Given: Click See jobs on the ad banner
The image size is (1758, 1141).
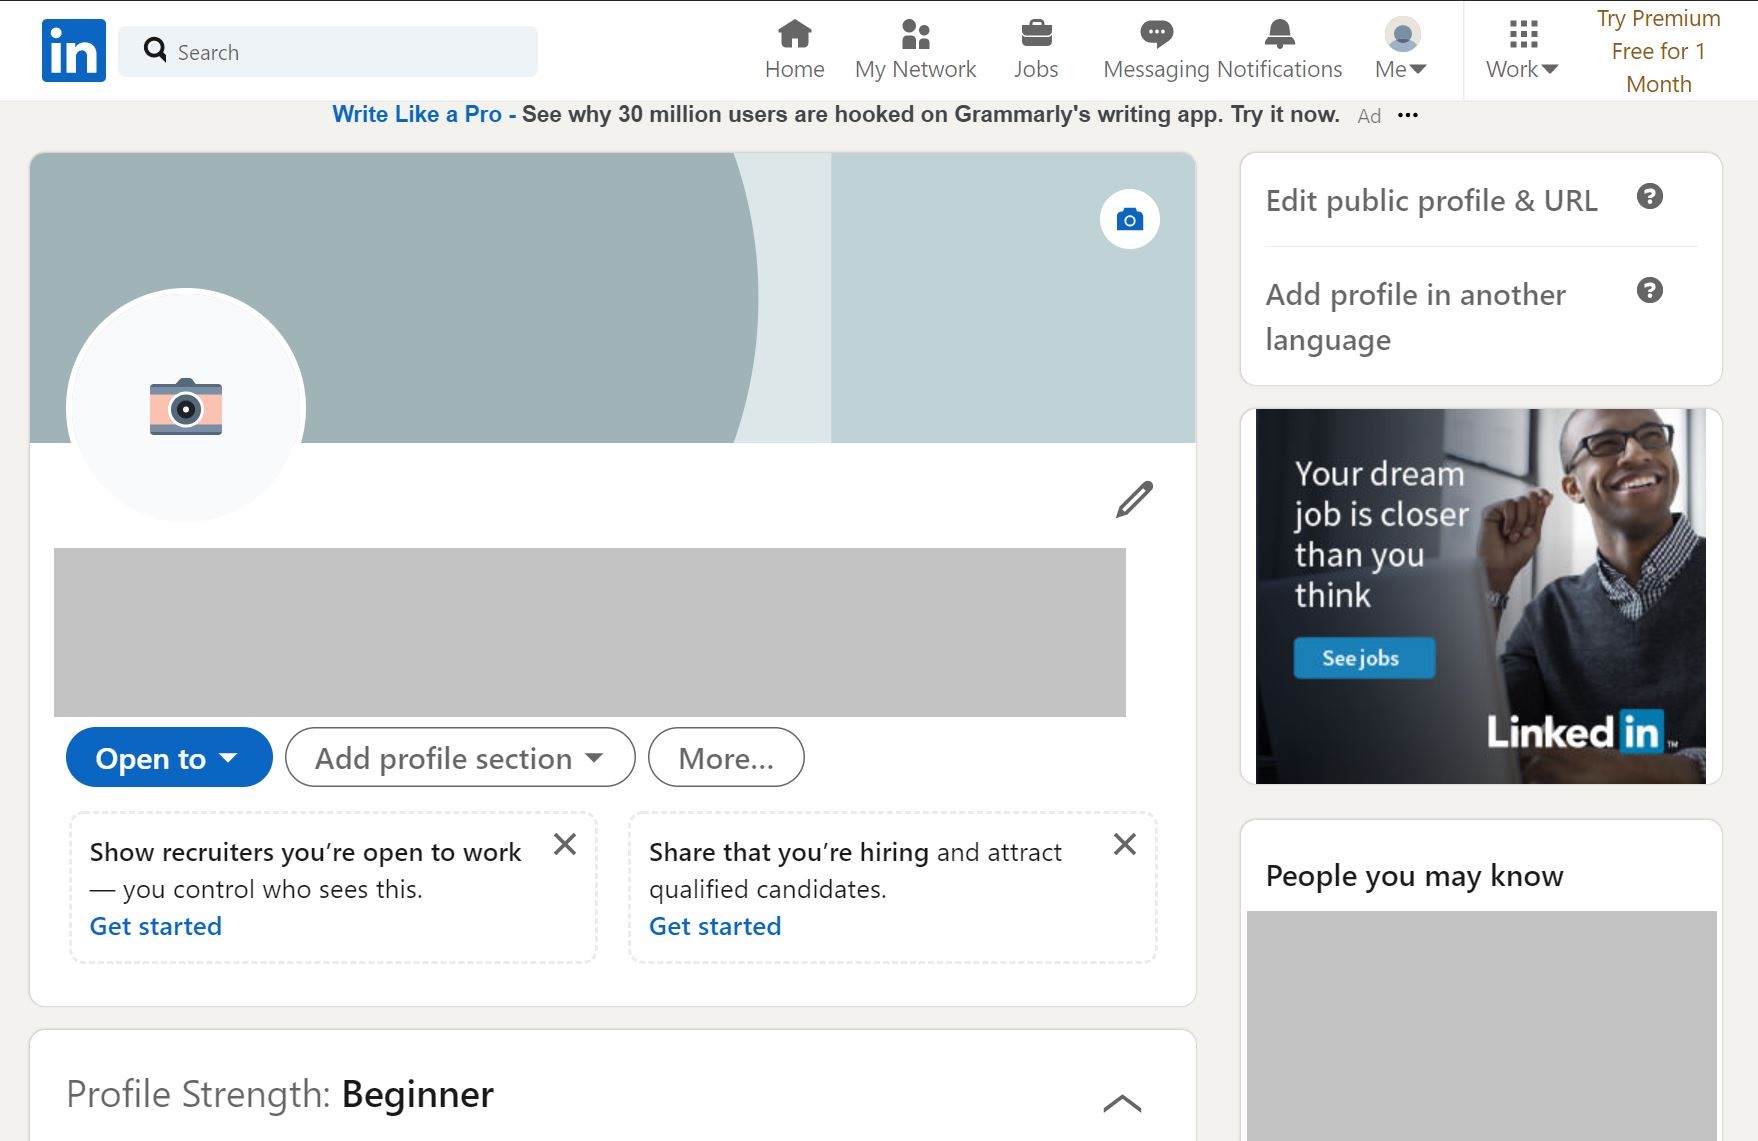Looking at the screenshot, I should coord(1363,658).
